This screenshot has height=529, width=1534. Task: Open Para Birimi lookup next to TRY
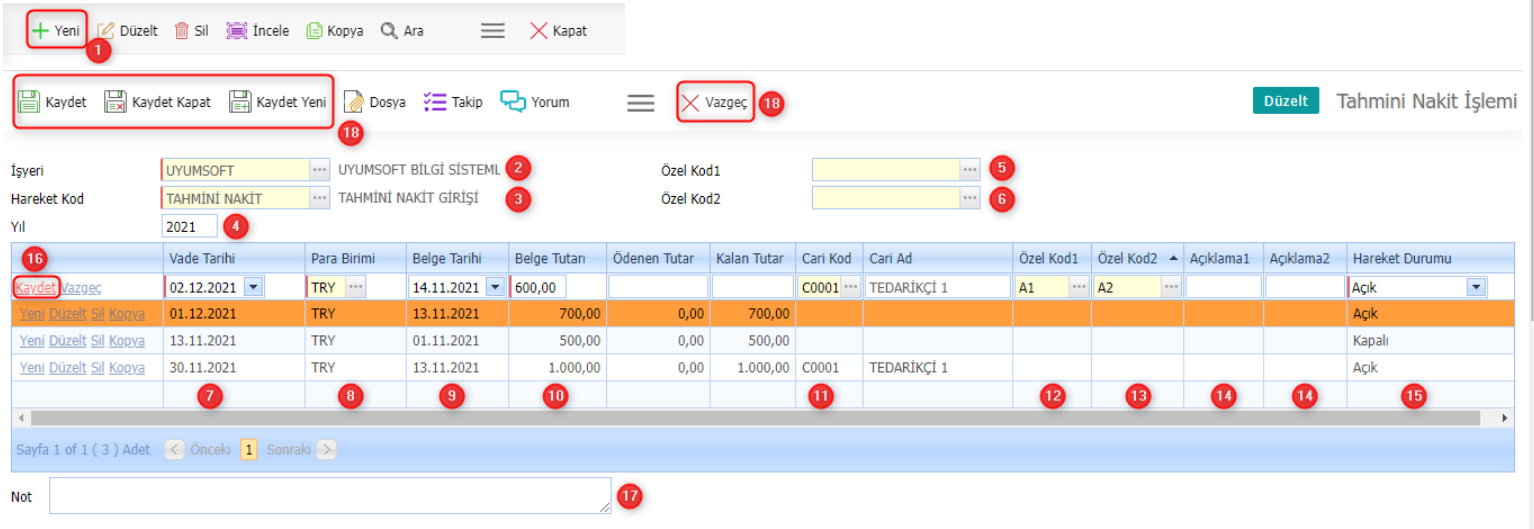[356, 287]
